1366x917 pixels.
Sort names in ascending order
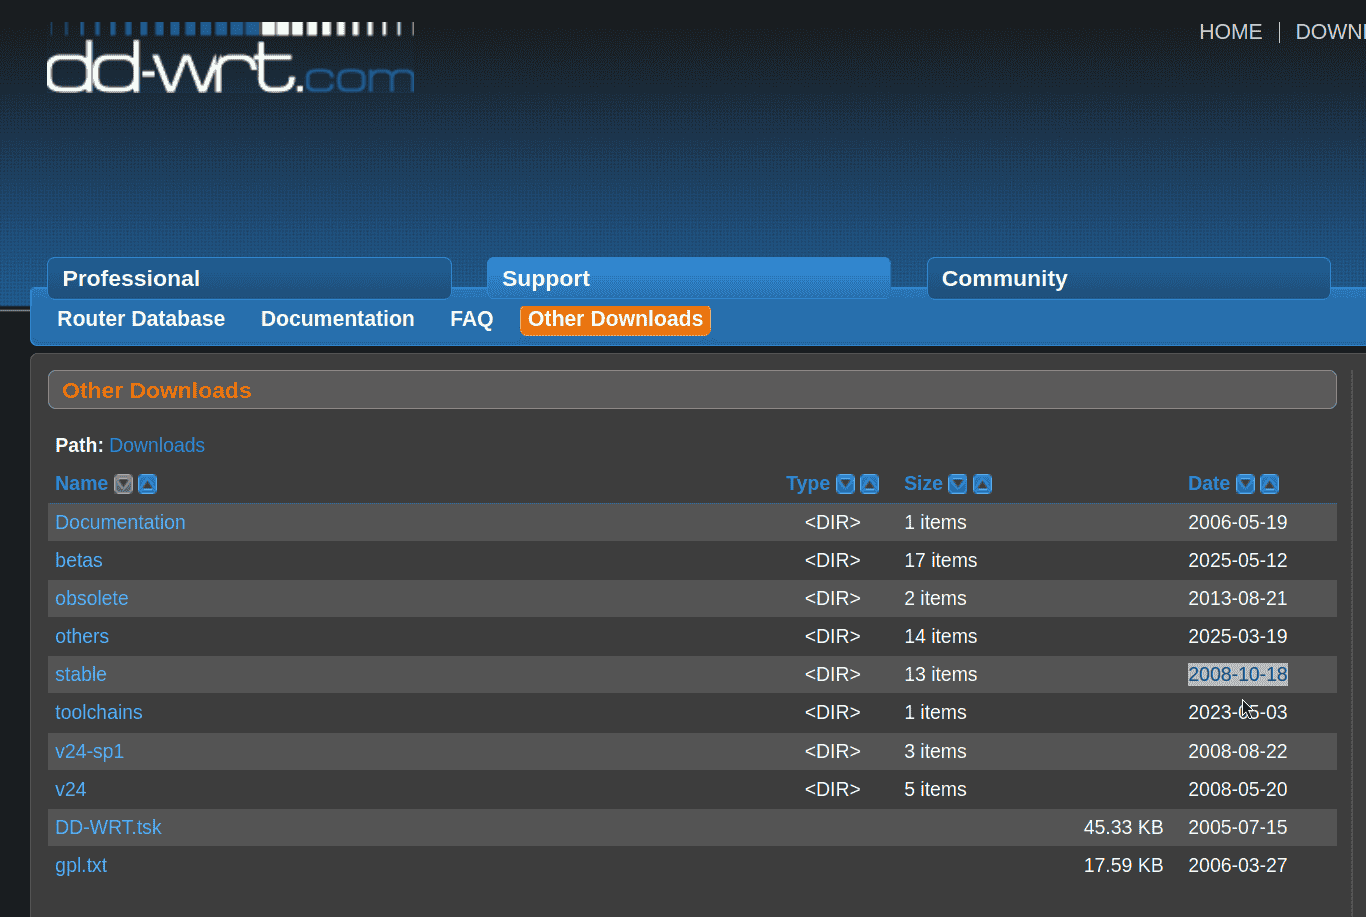tap(147, 483)
